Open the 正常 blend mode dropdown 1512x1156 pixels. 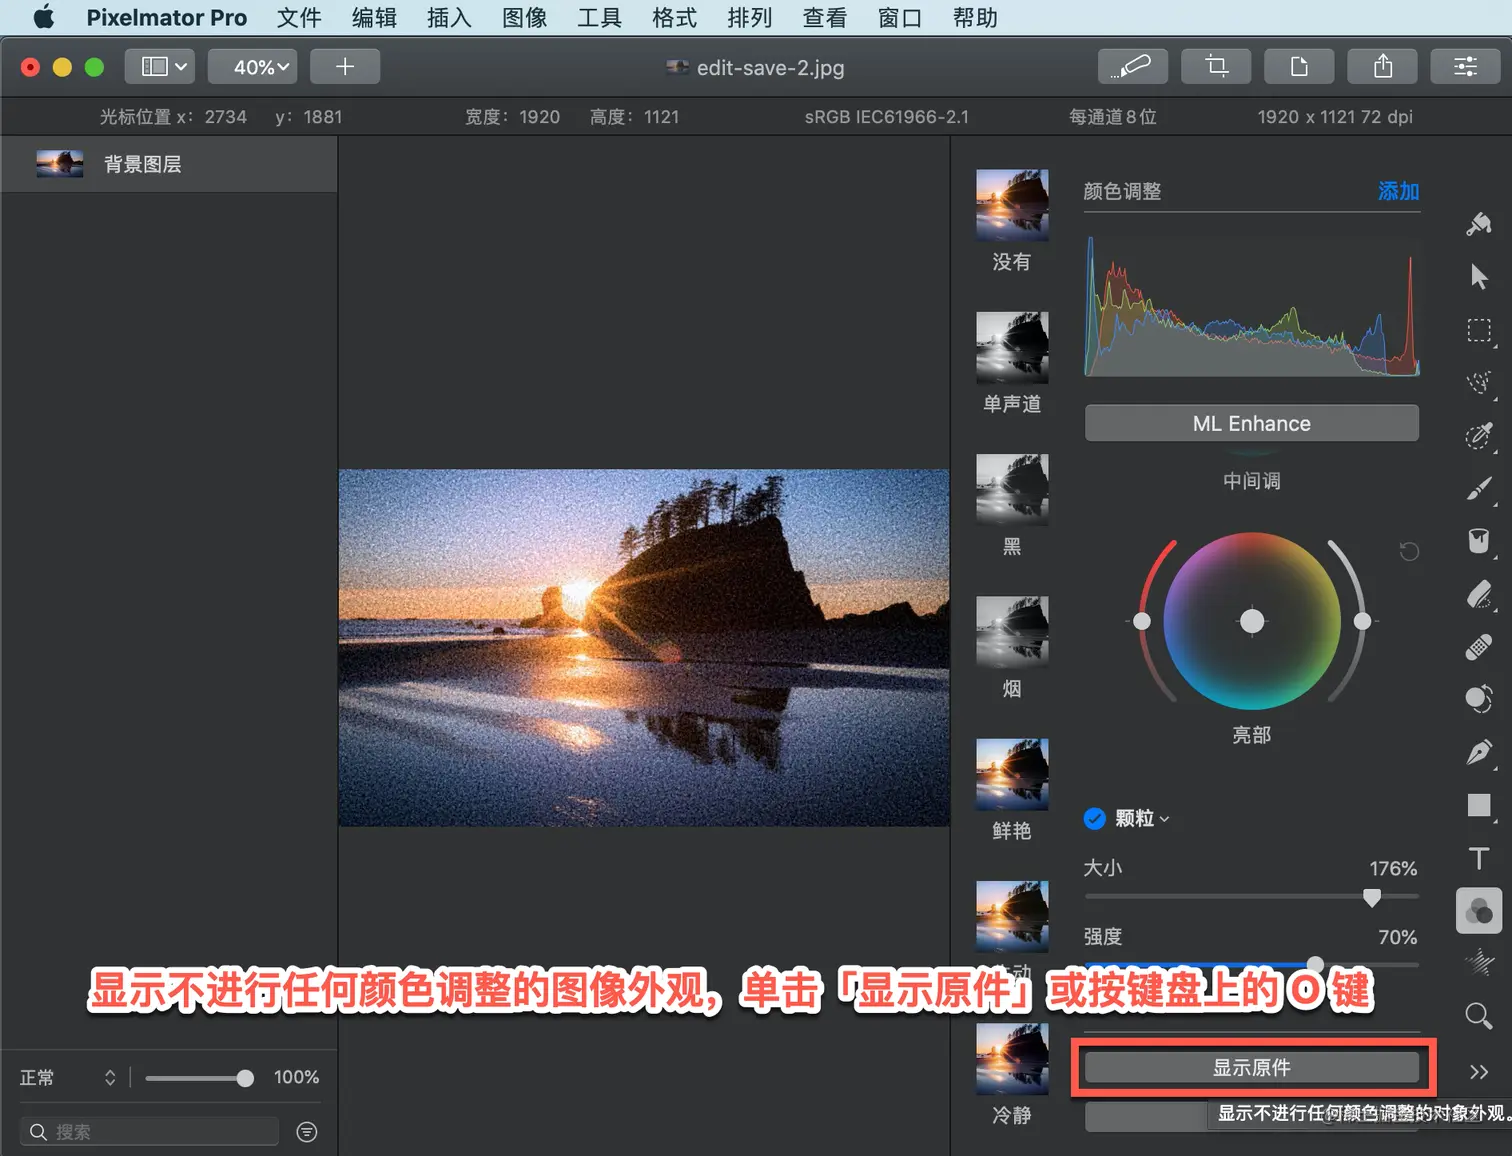pos(68,1078)
